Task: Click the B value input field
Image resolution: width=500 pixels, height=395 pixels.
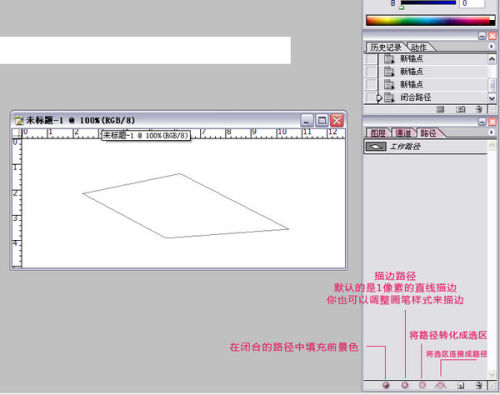Action: tap(471, 3)
